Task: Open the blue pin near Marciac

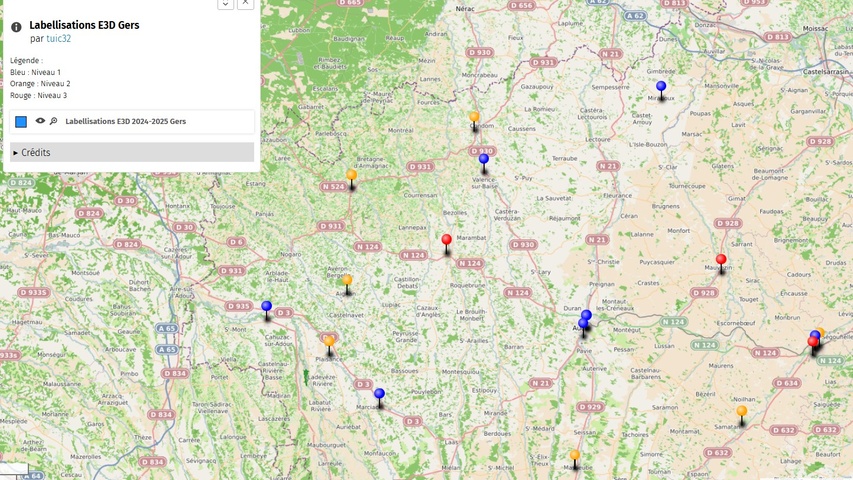Action: point(379,395)
